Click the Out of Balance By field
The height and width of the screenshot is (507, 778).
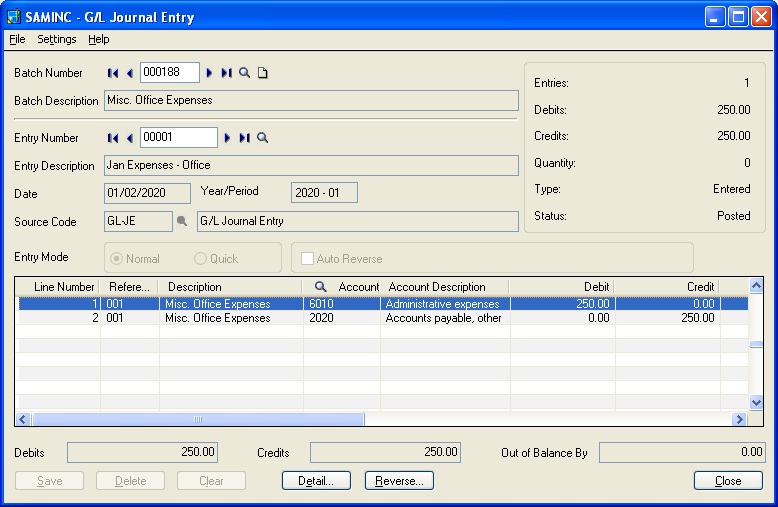(x=682, y=452)
